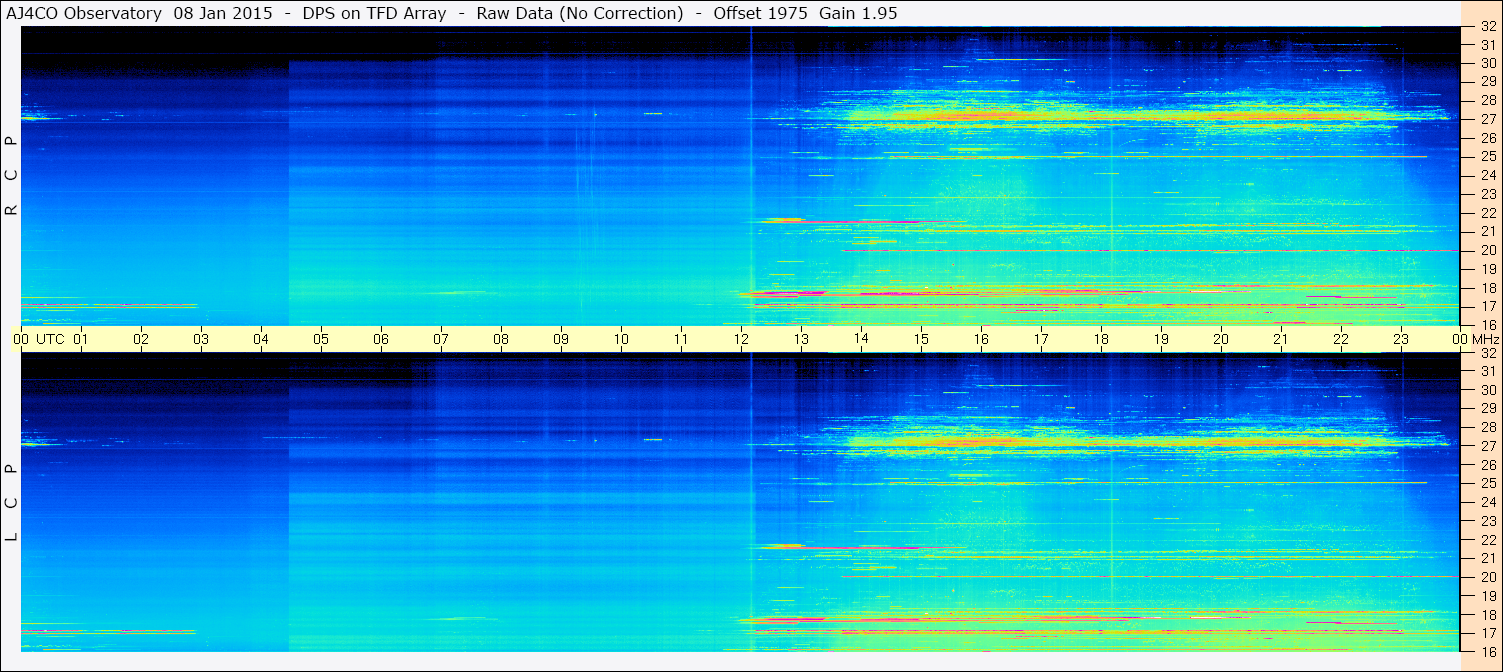The image size is (1503, 672).
Task: Click the 23 hour time marker on time axis
Action: coord(1401,339)
